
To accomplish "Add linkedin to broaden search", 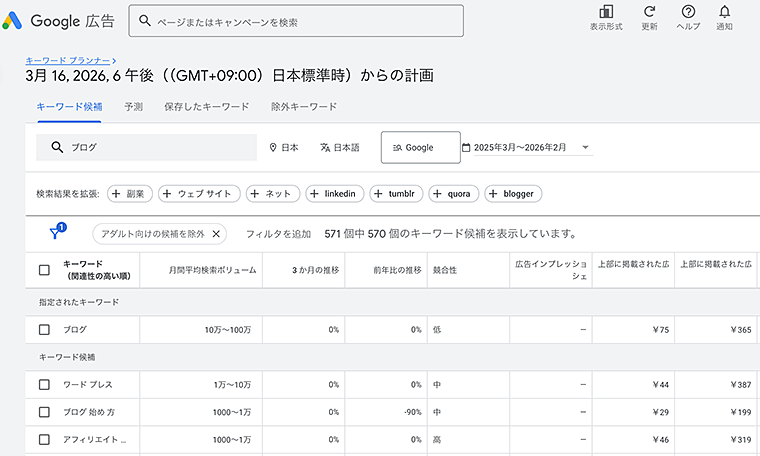I will coord(334,194).
